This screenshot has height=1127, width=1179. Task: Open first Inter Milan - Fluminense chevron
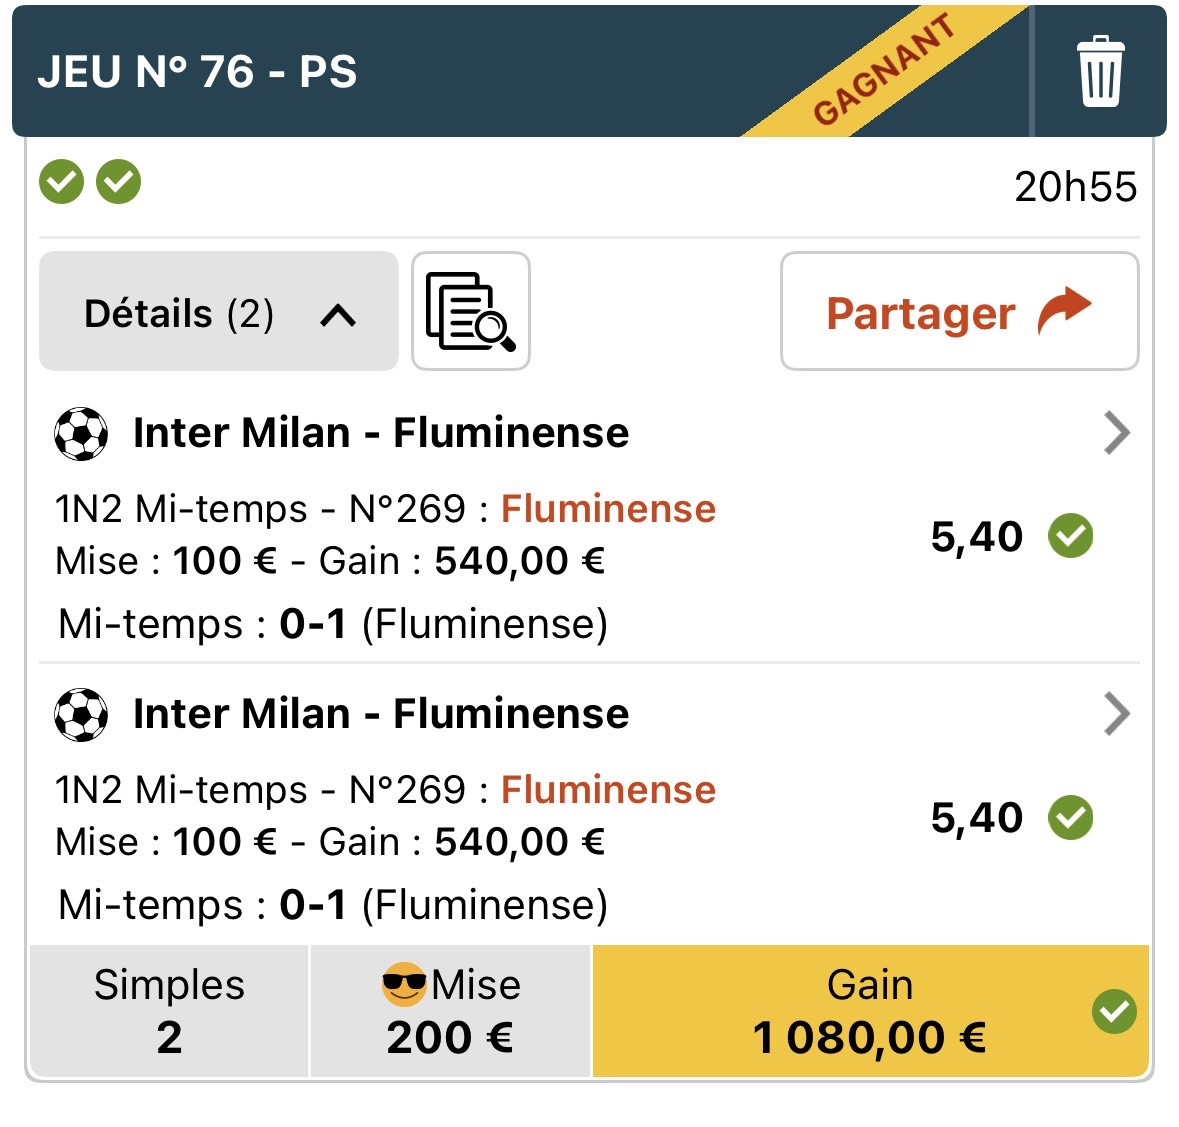coord(1117,433)
